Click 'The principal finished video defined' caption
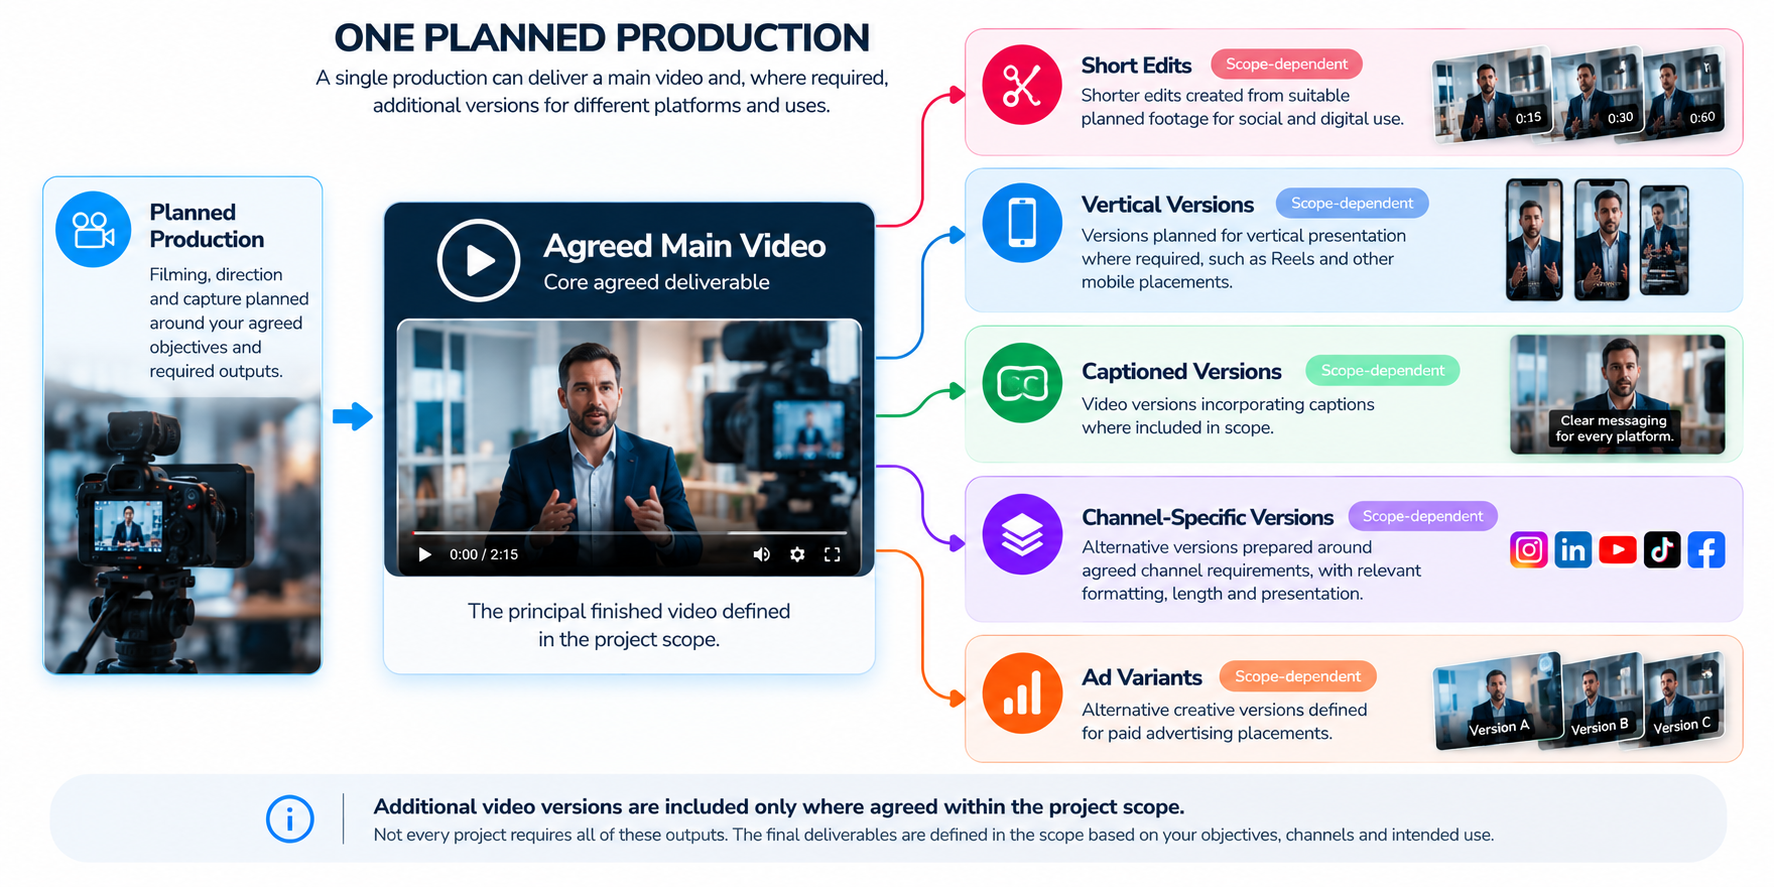 pos(629,611)
